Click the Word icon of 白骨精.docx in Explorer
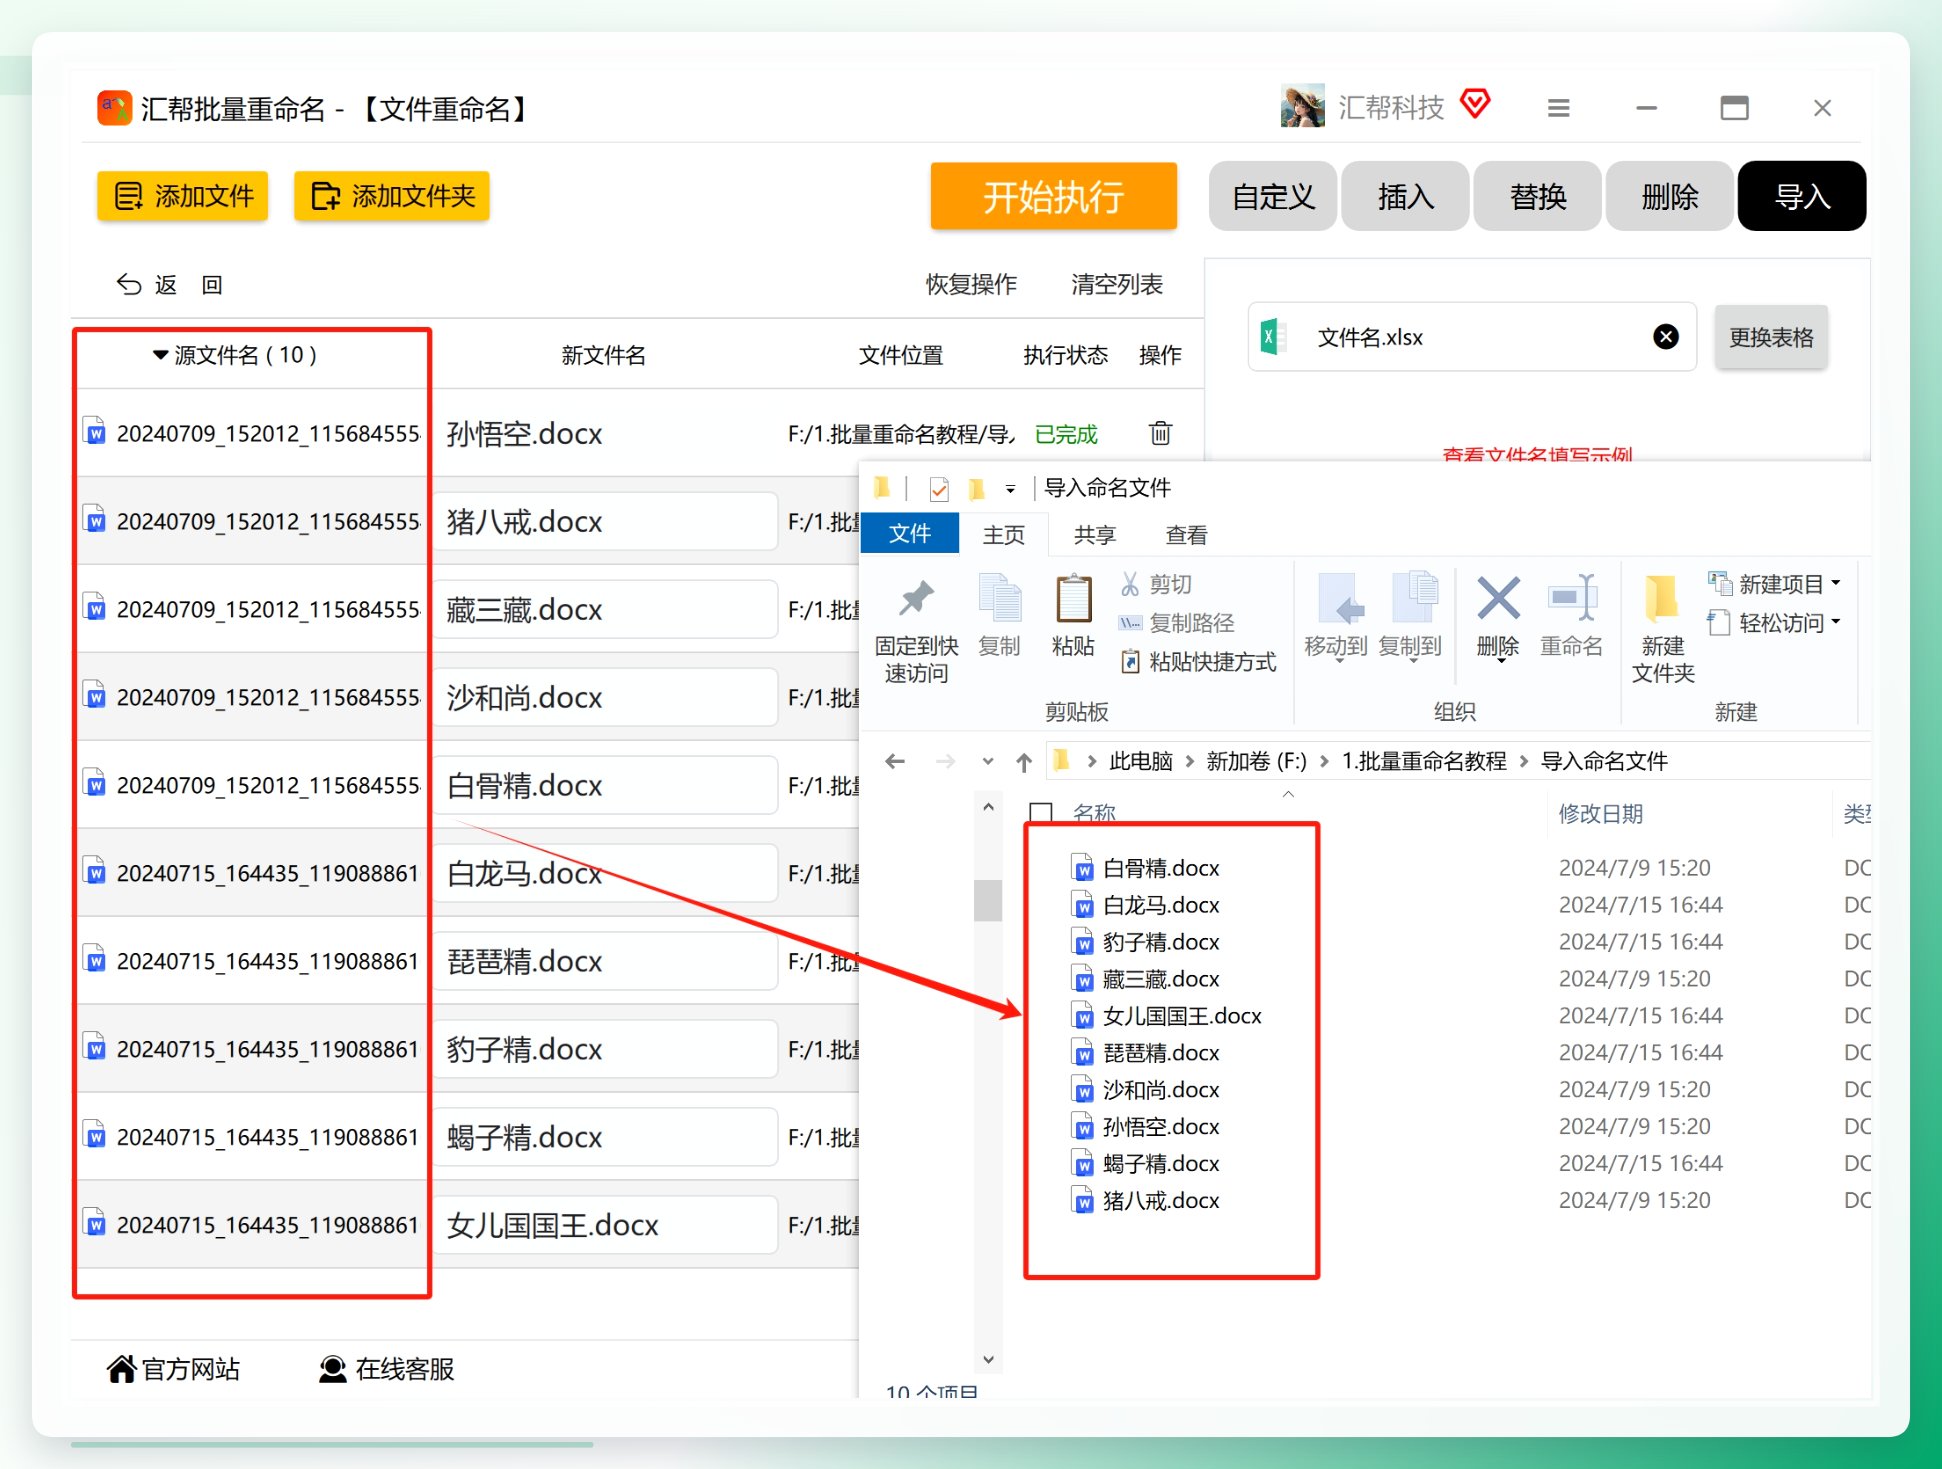Viewport: 1942px width, 1469px height. click(x=1082, y=867)
